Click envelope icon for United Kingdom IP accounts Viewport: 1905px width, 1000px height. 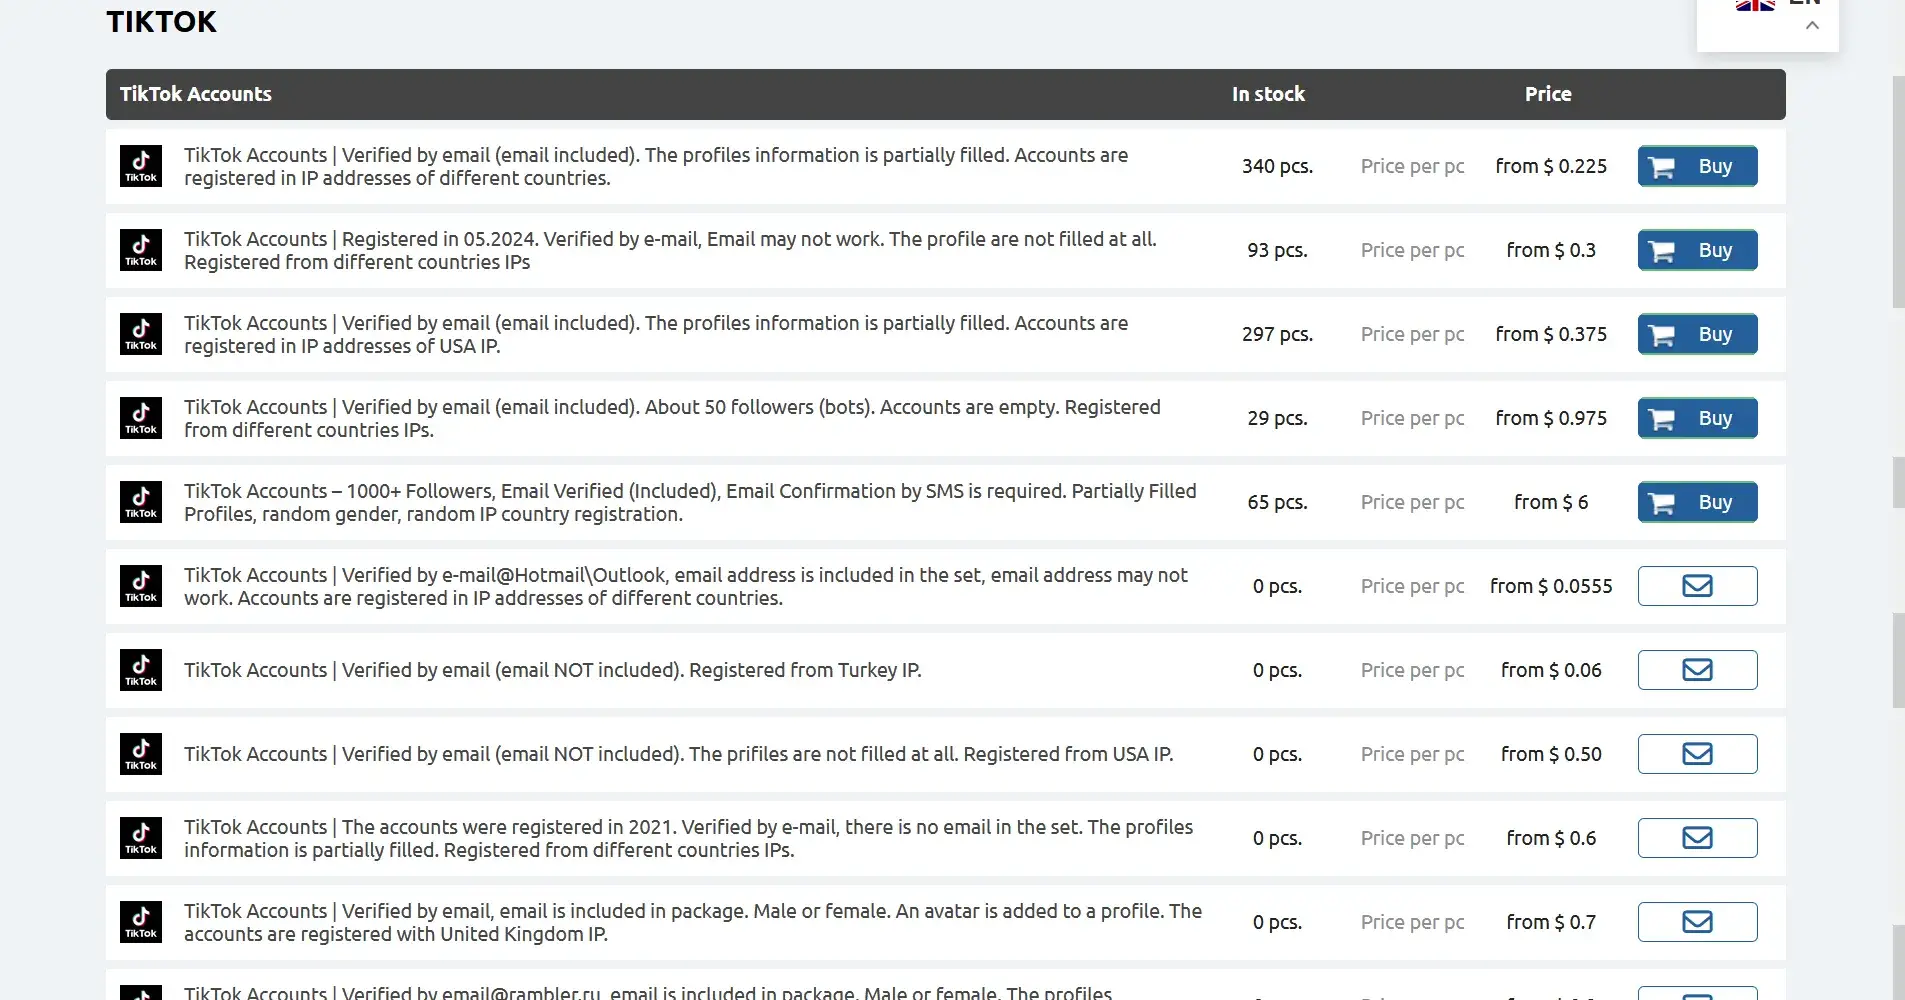[x=1697, y=922]
